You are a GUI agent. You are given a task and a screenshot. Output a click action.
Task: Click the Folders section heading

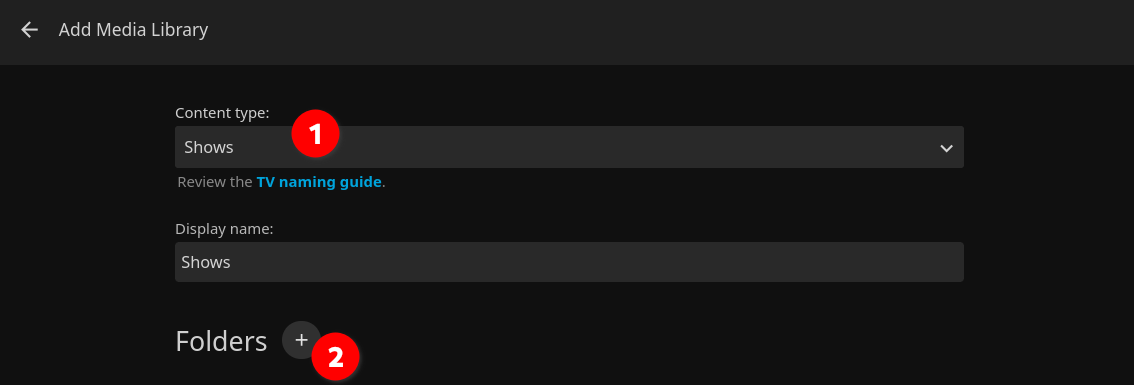point(221,341)
